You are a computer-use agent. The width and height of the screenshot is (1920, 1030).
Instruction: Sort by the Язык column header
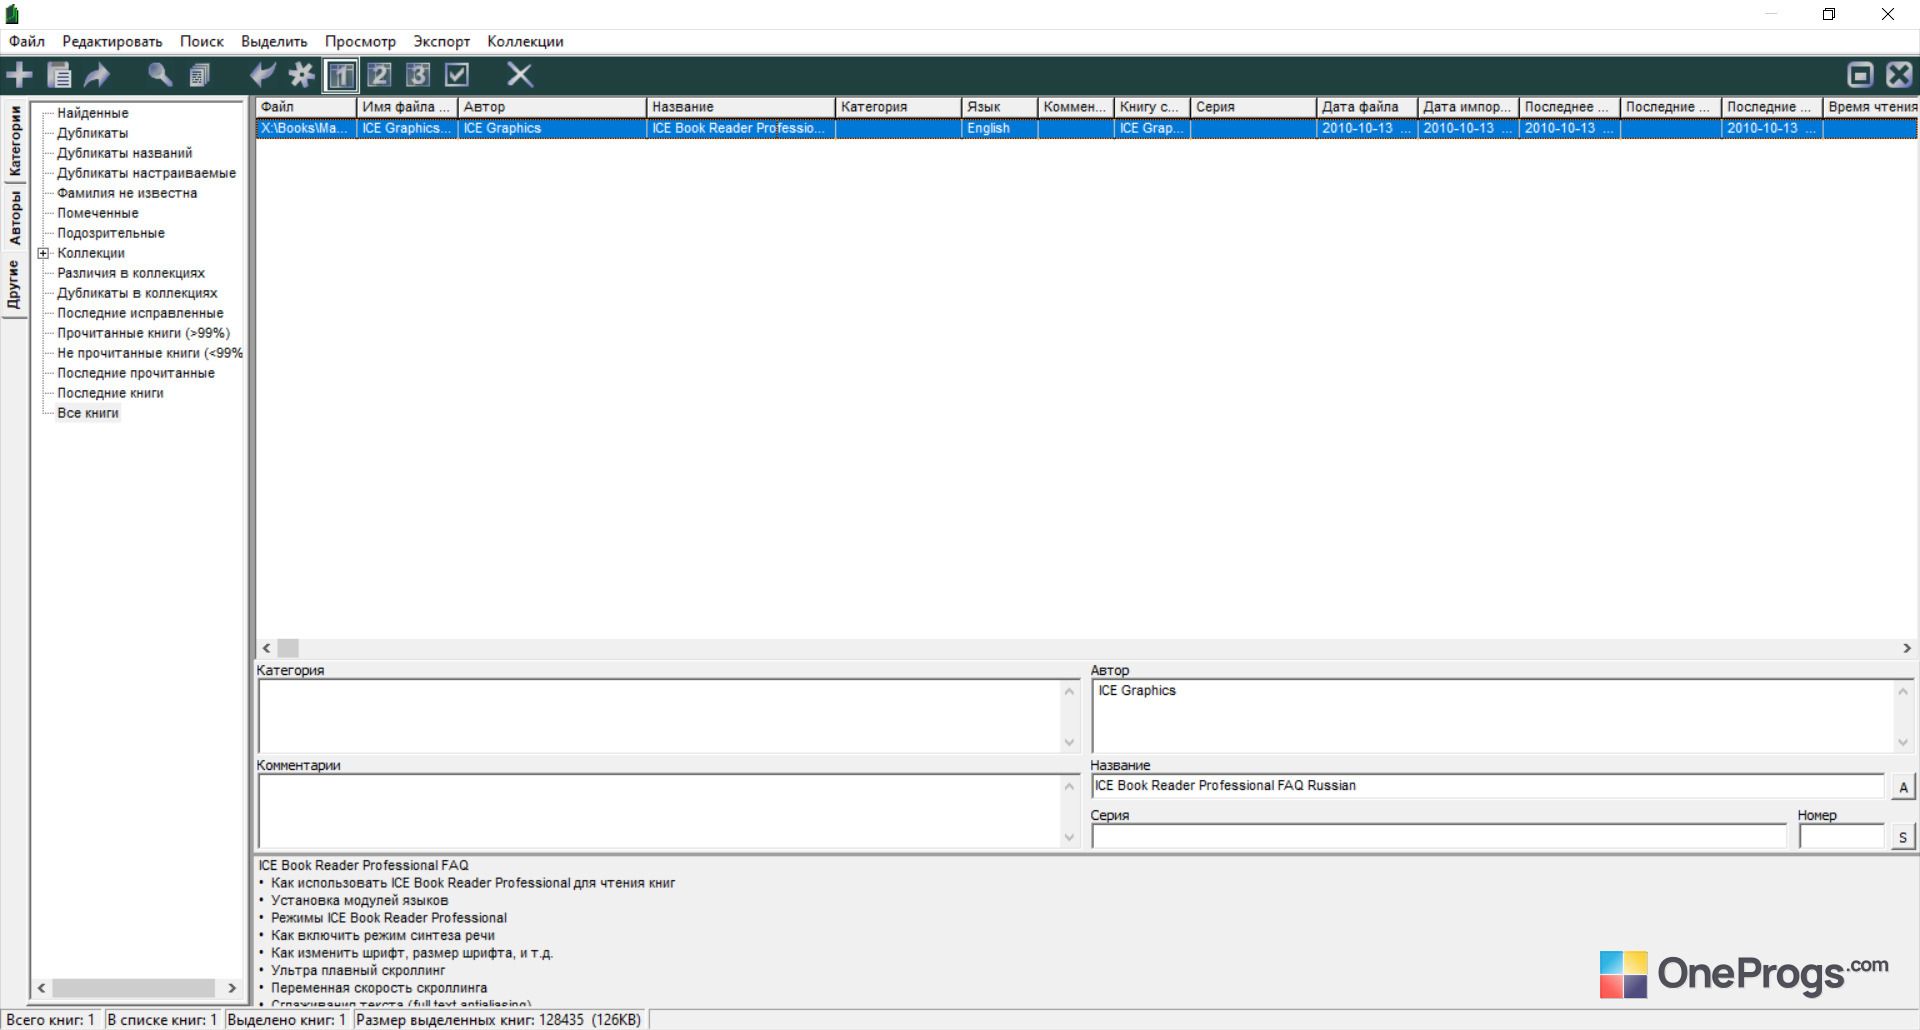click(x=999, y=107)
